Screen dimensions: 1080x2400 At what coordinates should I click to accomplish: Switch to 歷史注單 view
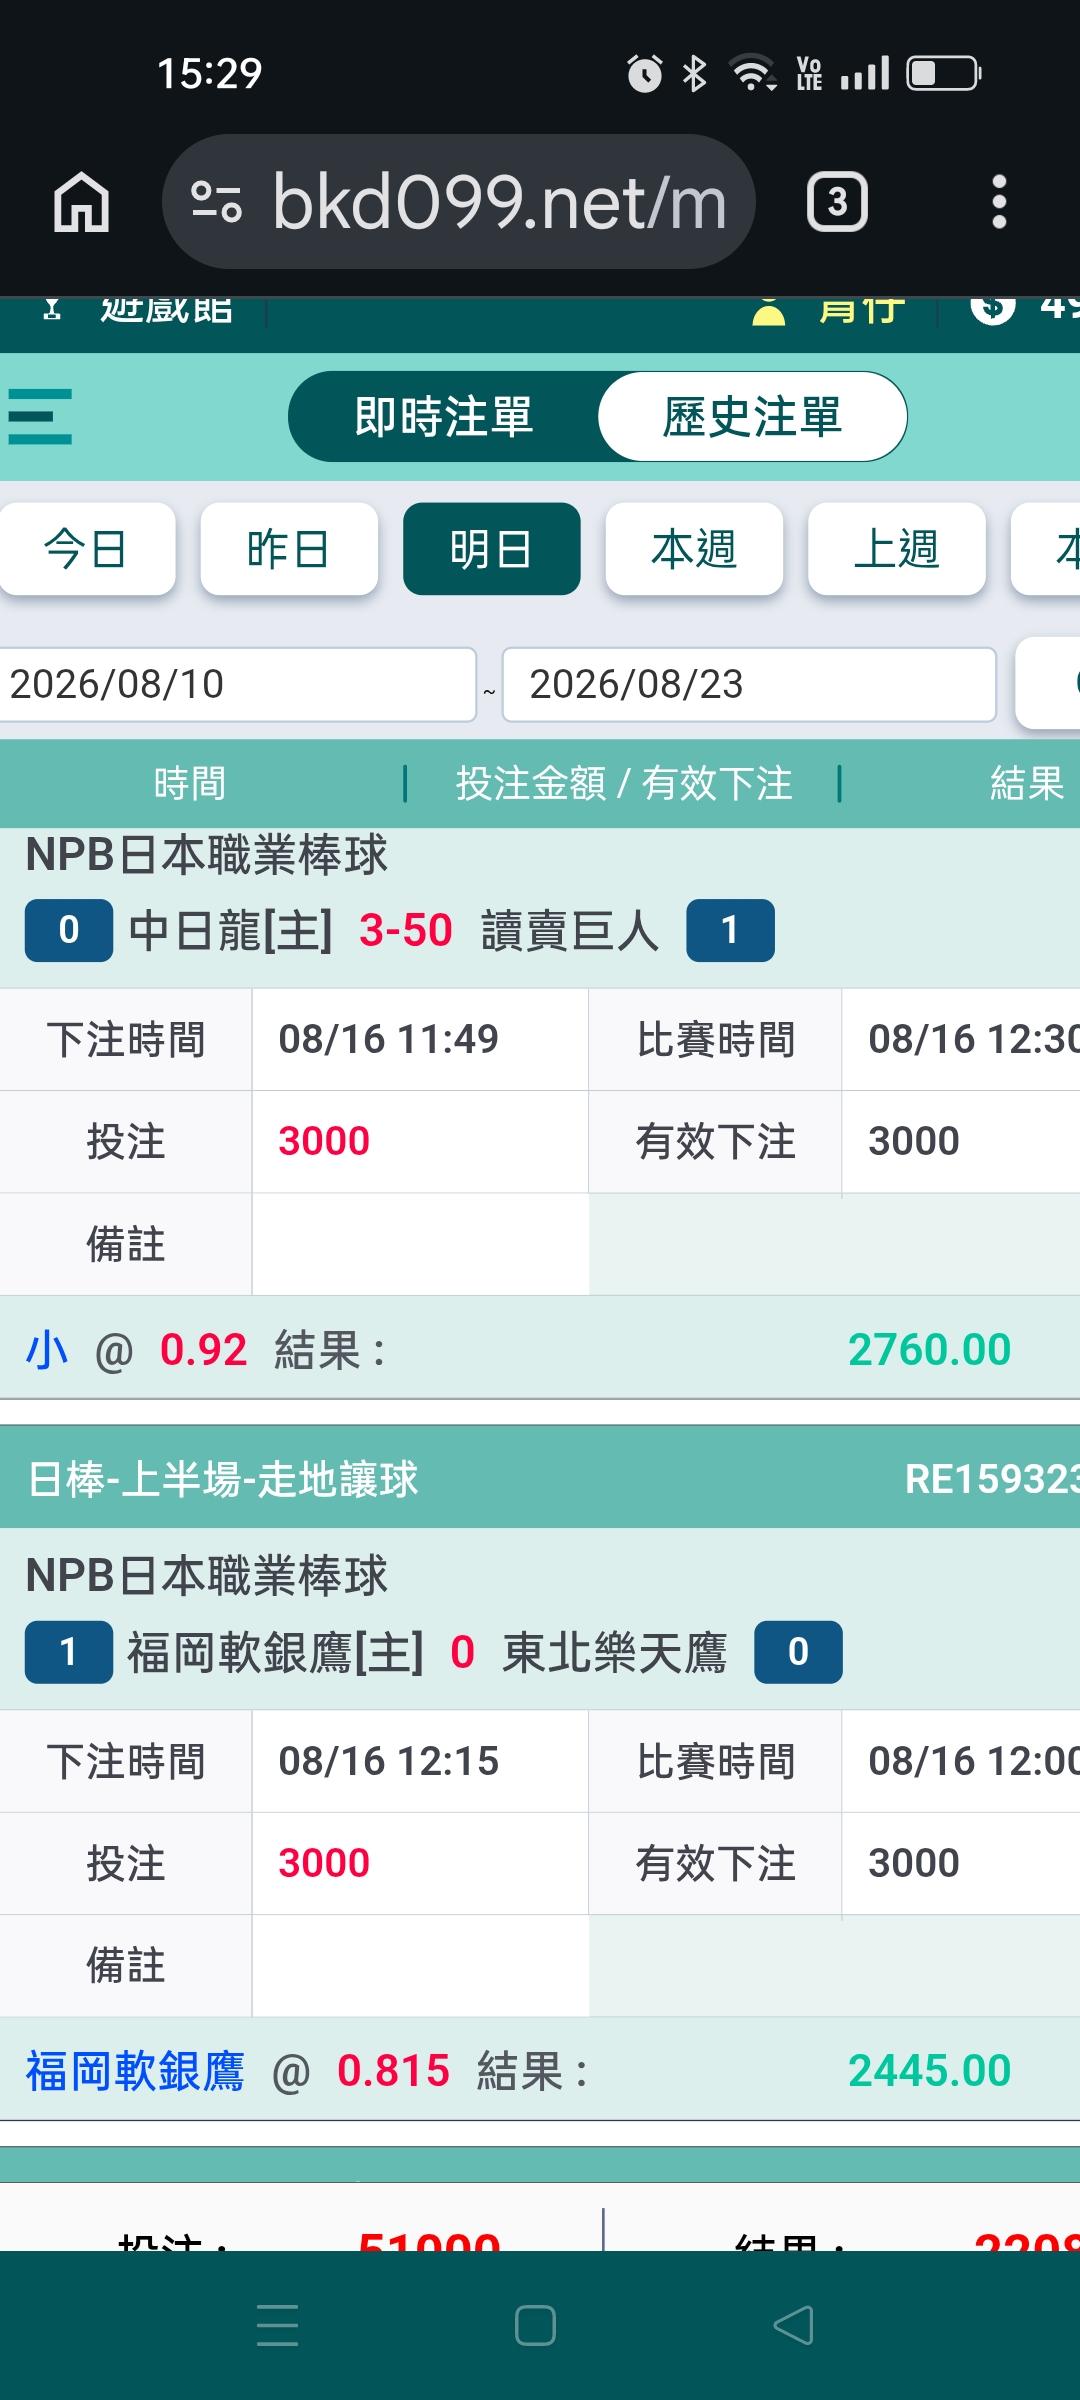[x=752, y=416]
